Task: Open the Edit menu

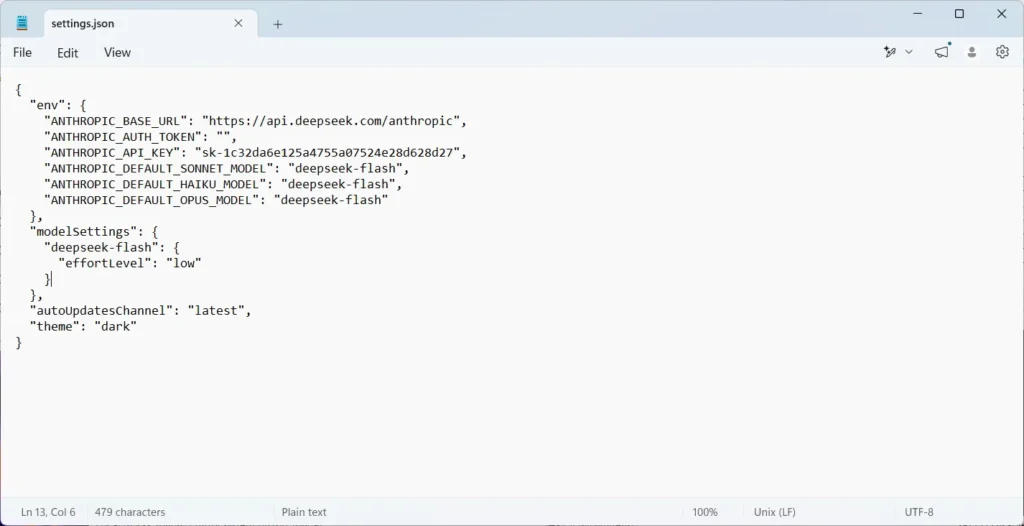Action: click(x=67, y=53)
